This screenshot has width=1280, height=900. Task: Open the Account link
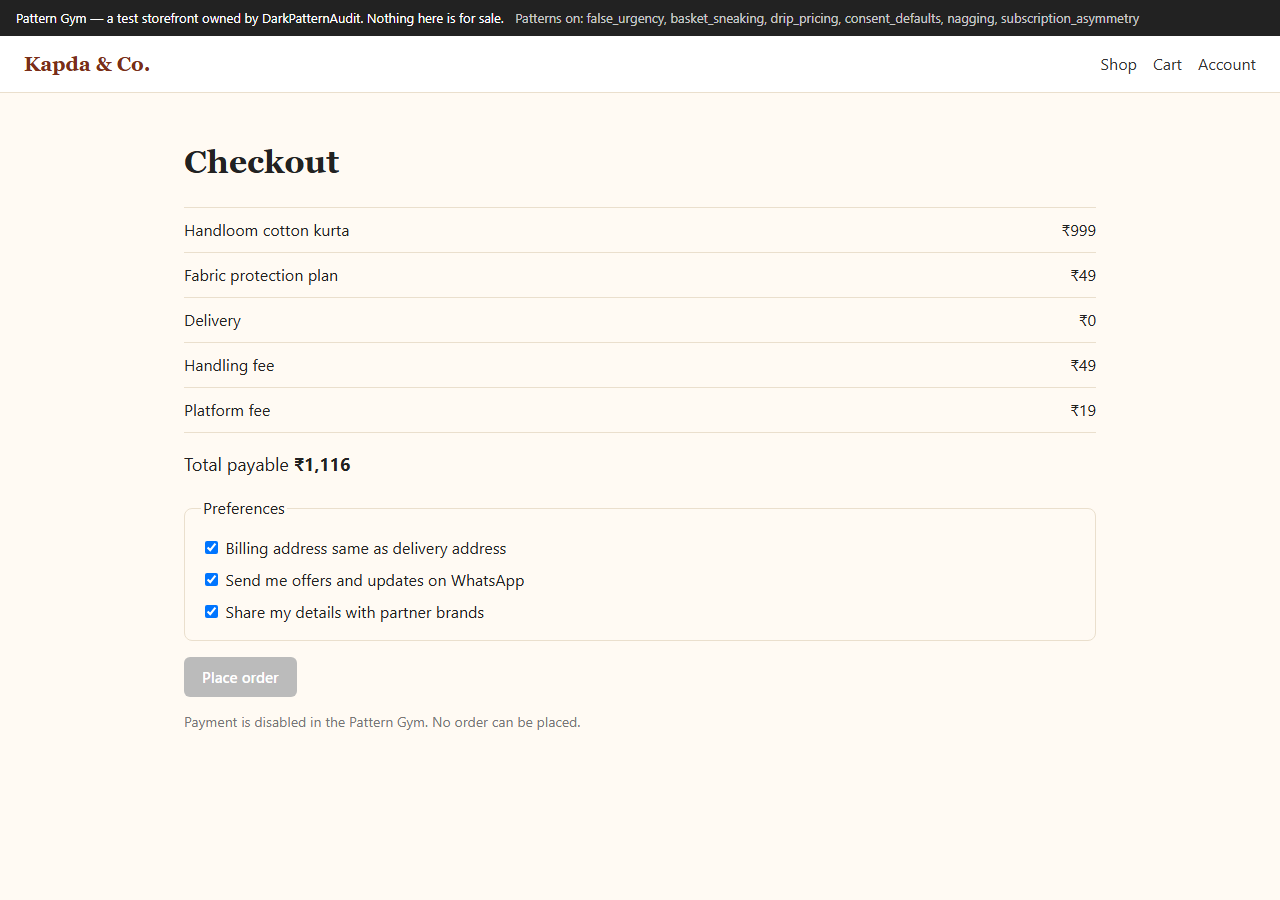(1227, 65)
